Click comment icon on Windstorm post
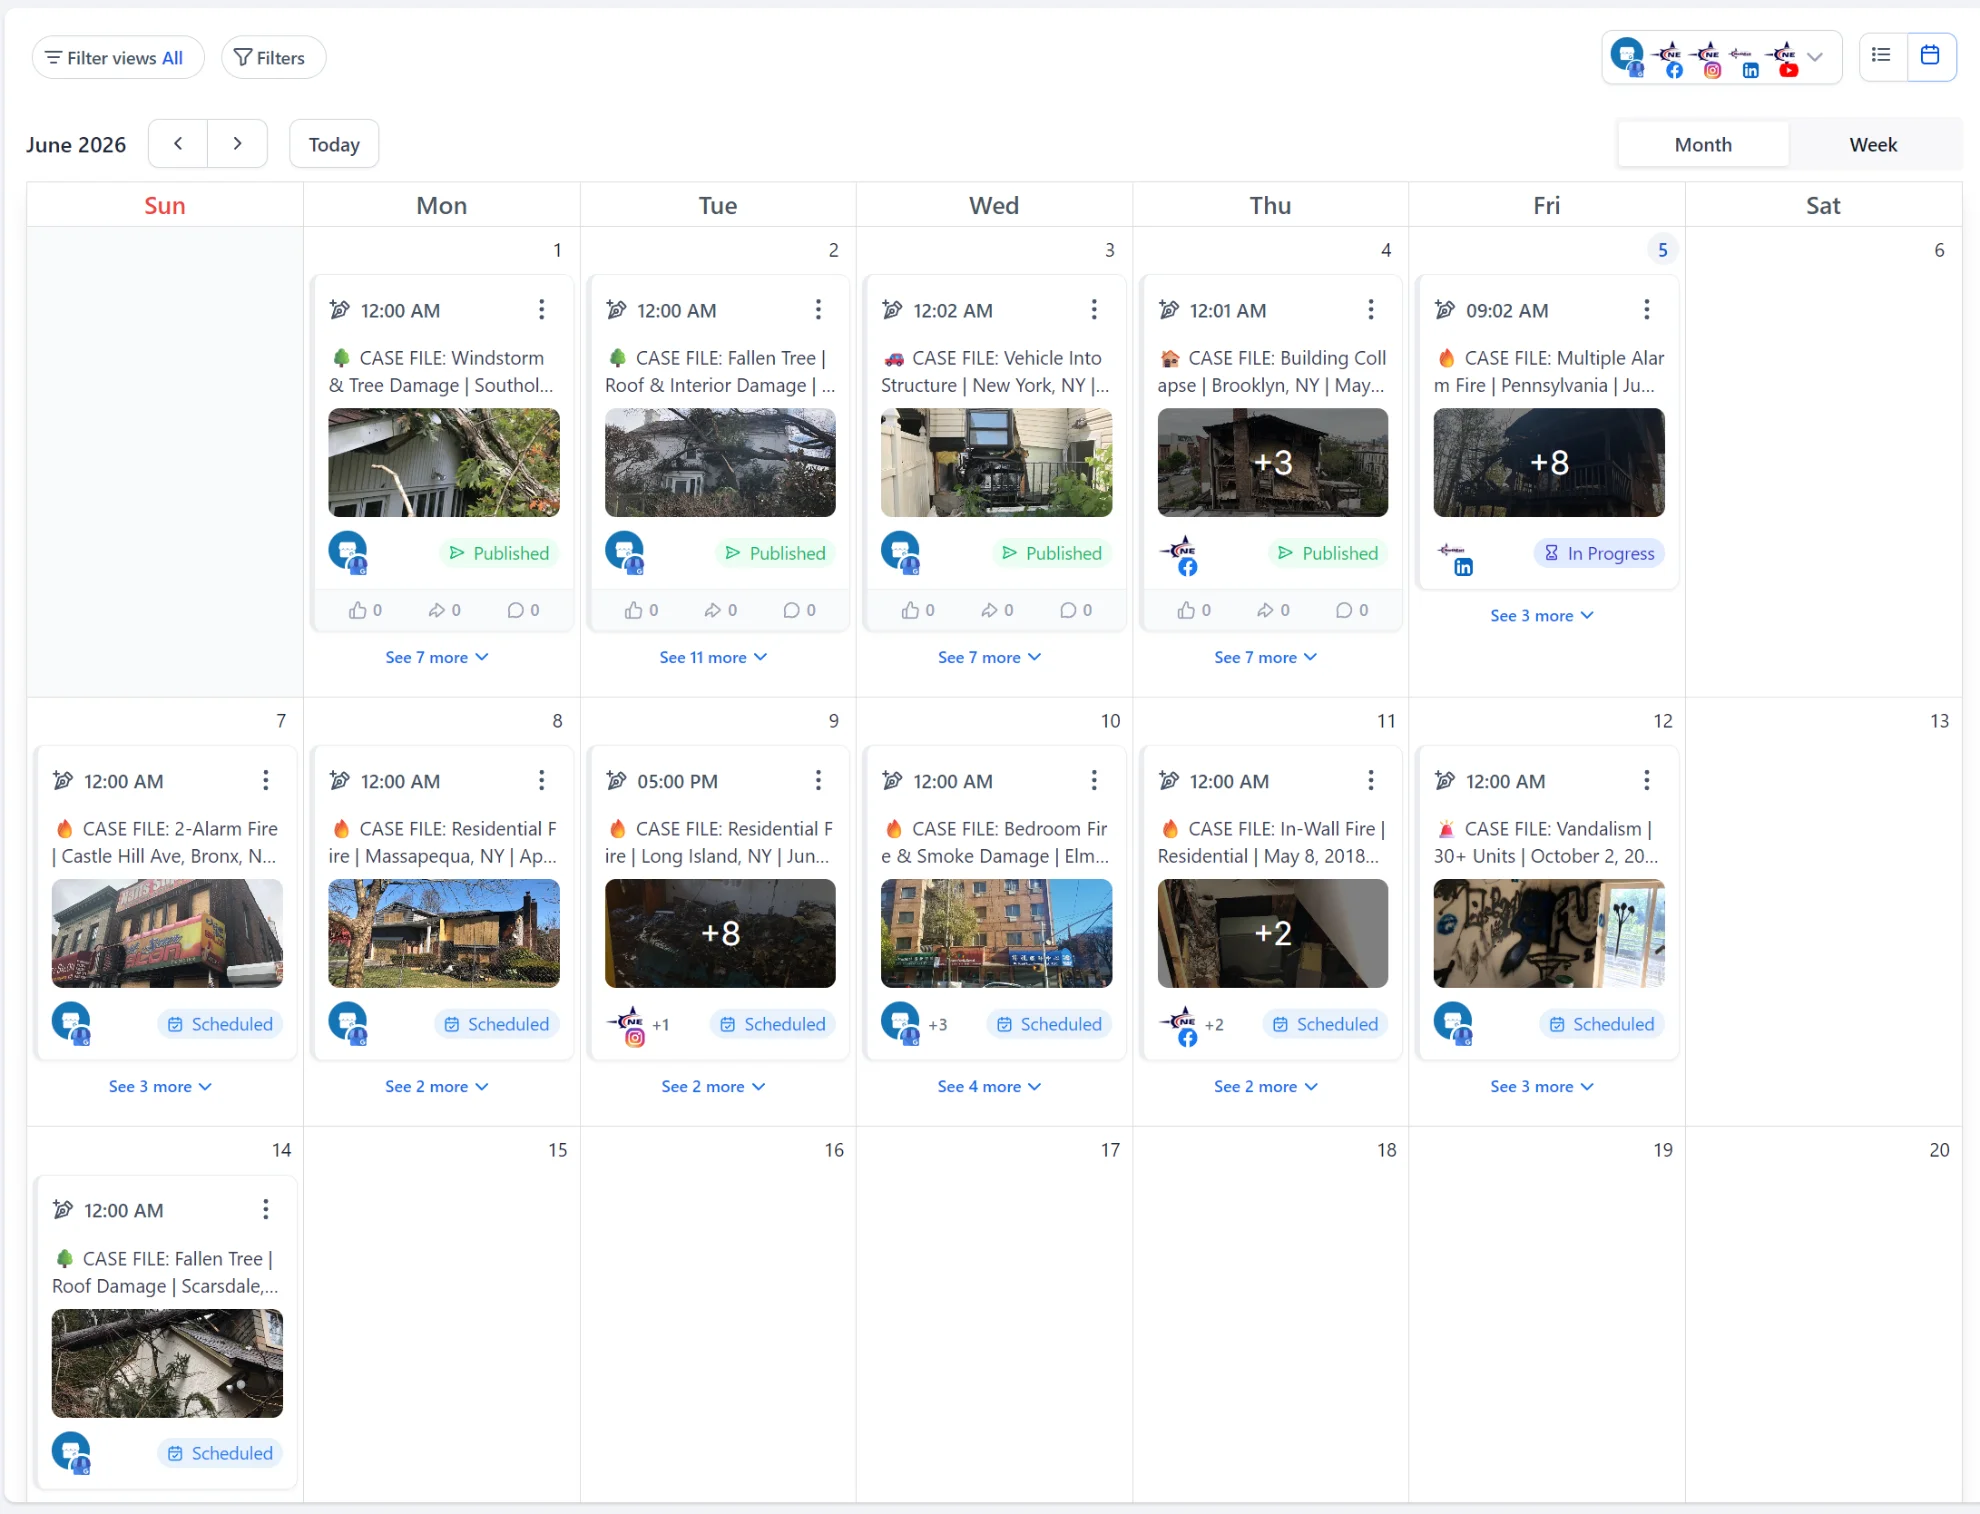Image resolution: width=1980 pixels, height=1514 pixels. tap(515, 610)
